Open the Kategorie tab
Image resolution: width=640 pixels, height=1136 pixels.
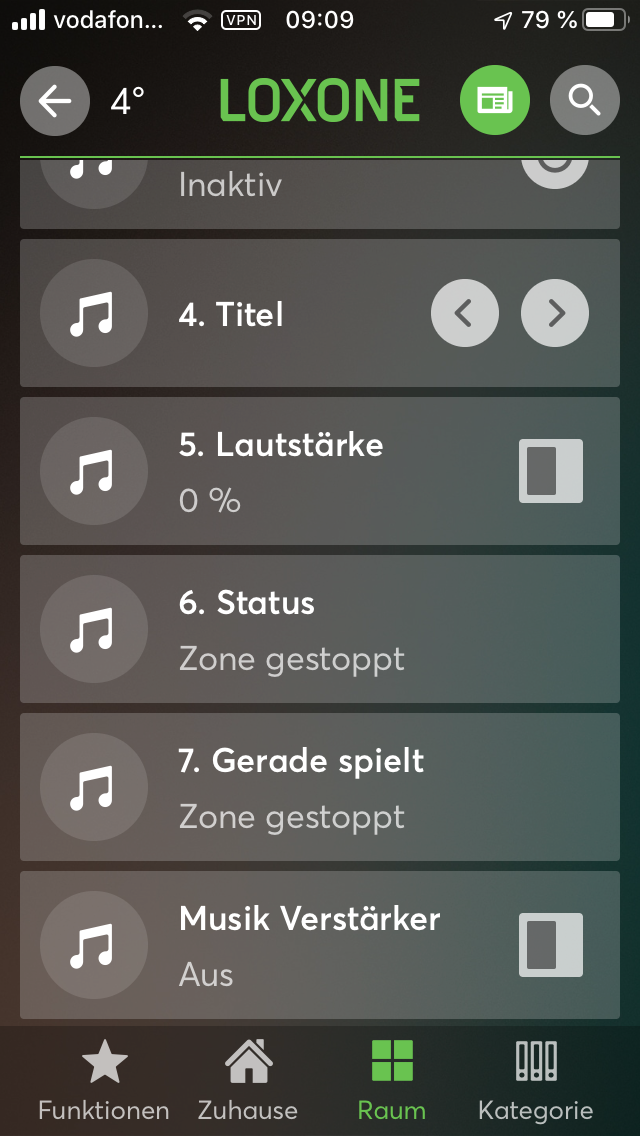tap(535, 1080)
